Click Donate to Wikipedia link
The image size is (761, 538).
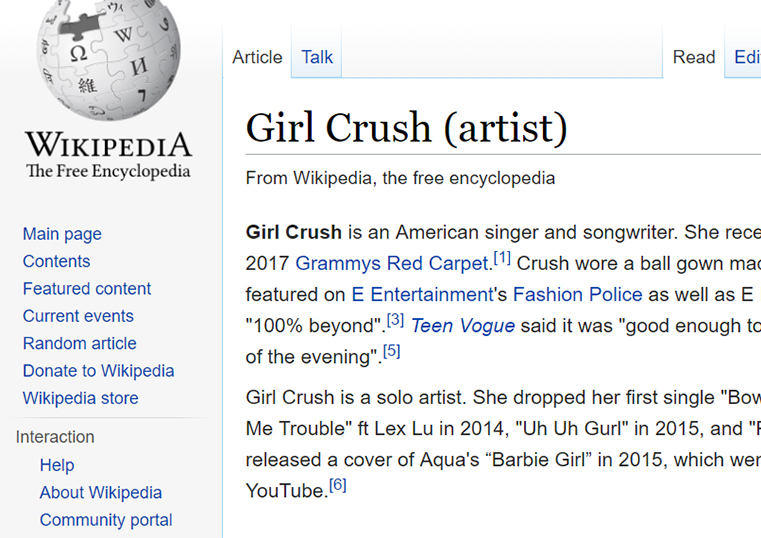click(x=98, y=371)
